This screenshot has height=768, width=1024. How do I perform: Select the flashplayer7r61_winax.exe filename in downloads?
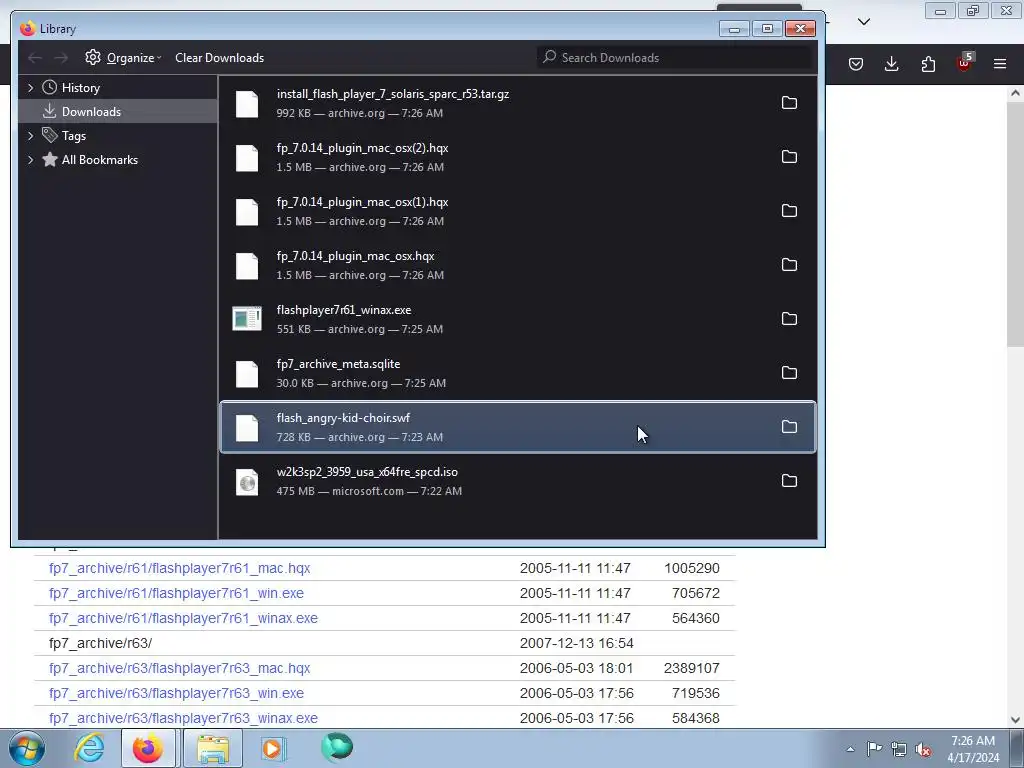(344, 310)
